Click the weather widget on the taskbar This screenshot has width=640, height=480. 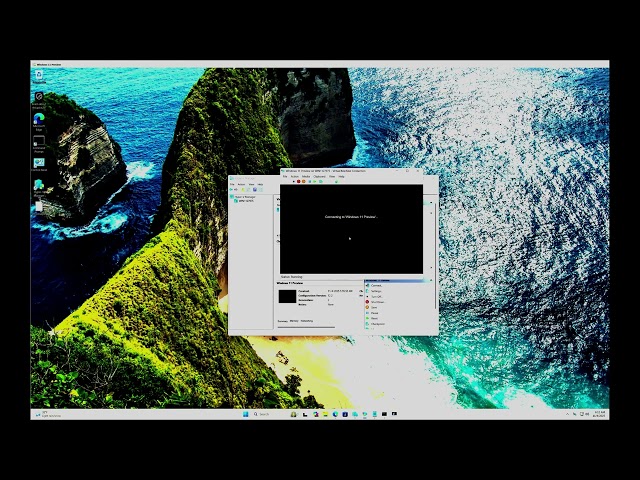(49, 414)
